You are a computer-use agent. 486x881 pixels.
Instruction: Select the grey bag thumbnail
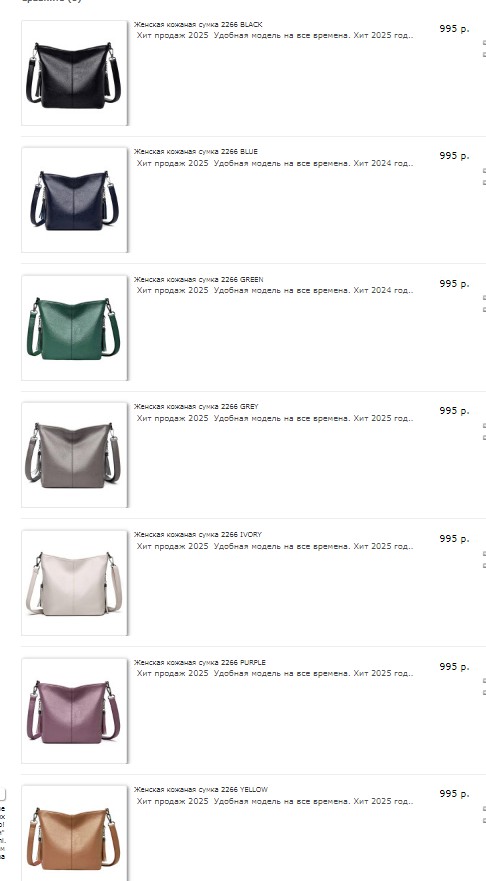74,455
